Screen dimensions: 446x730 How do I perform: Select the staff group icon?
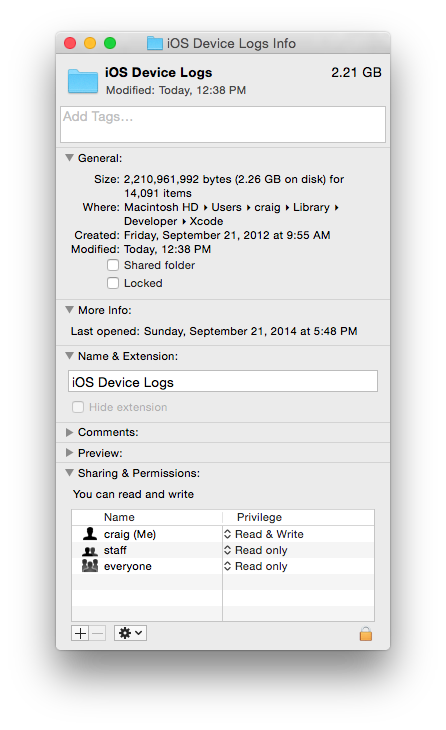point(90,551)
